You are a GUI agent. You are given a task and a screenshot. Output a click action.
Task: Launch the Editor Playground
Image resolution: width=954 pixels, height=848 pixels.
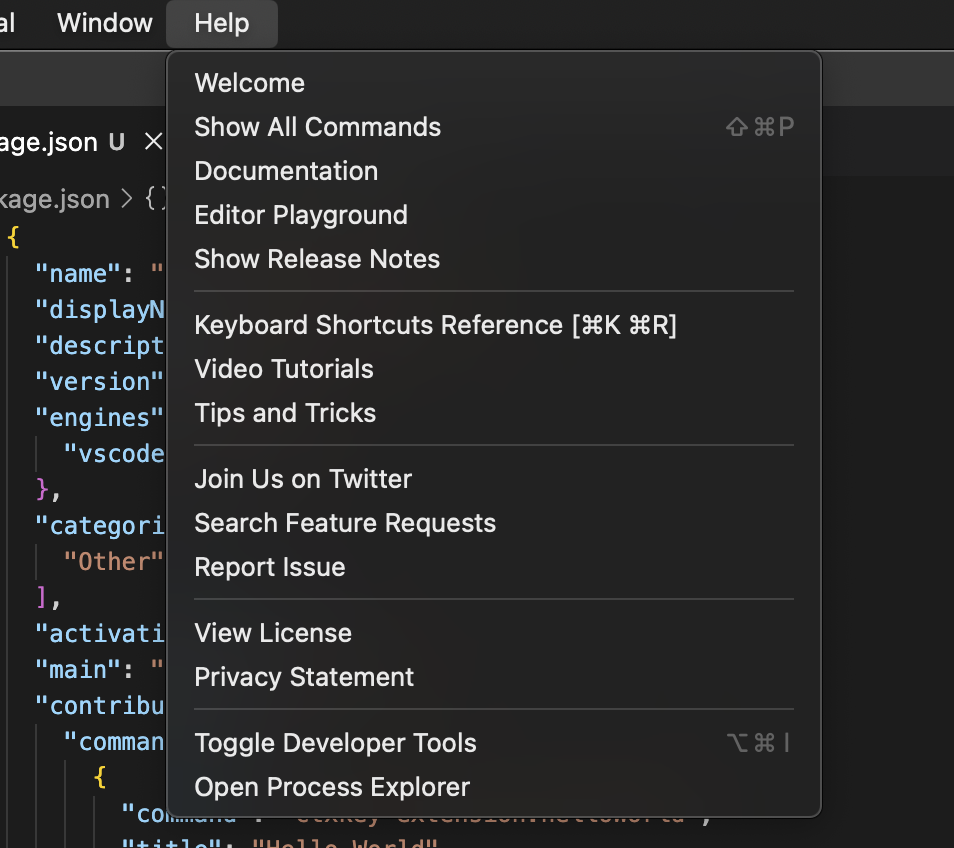[301, 215]
